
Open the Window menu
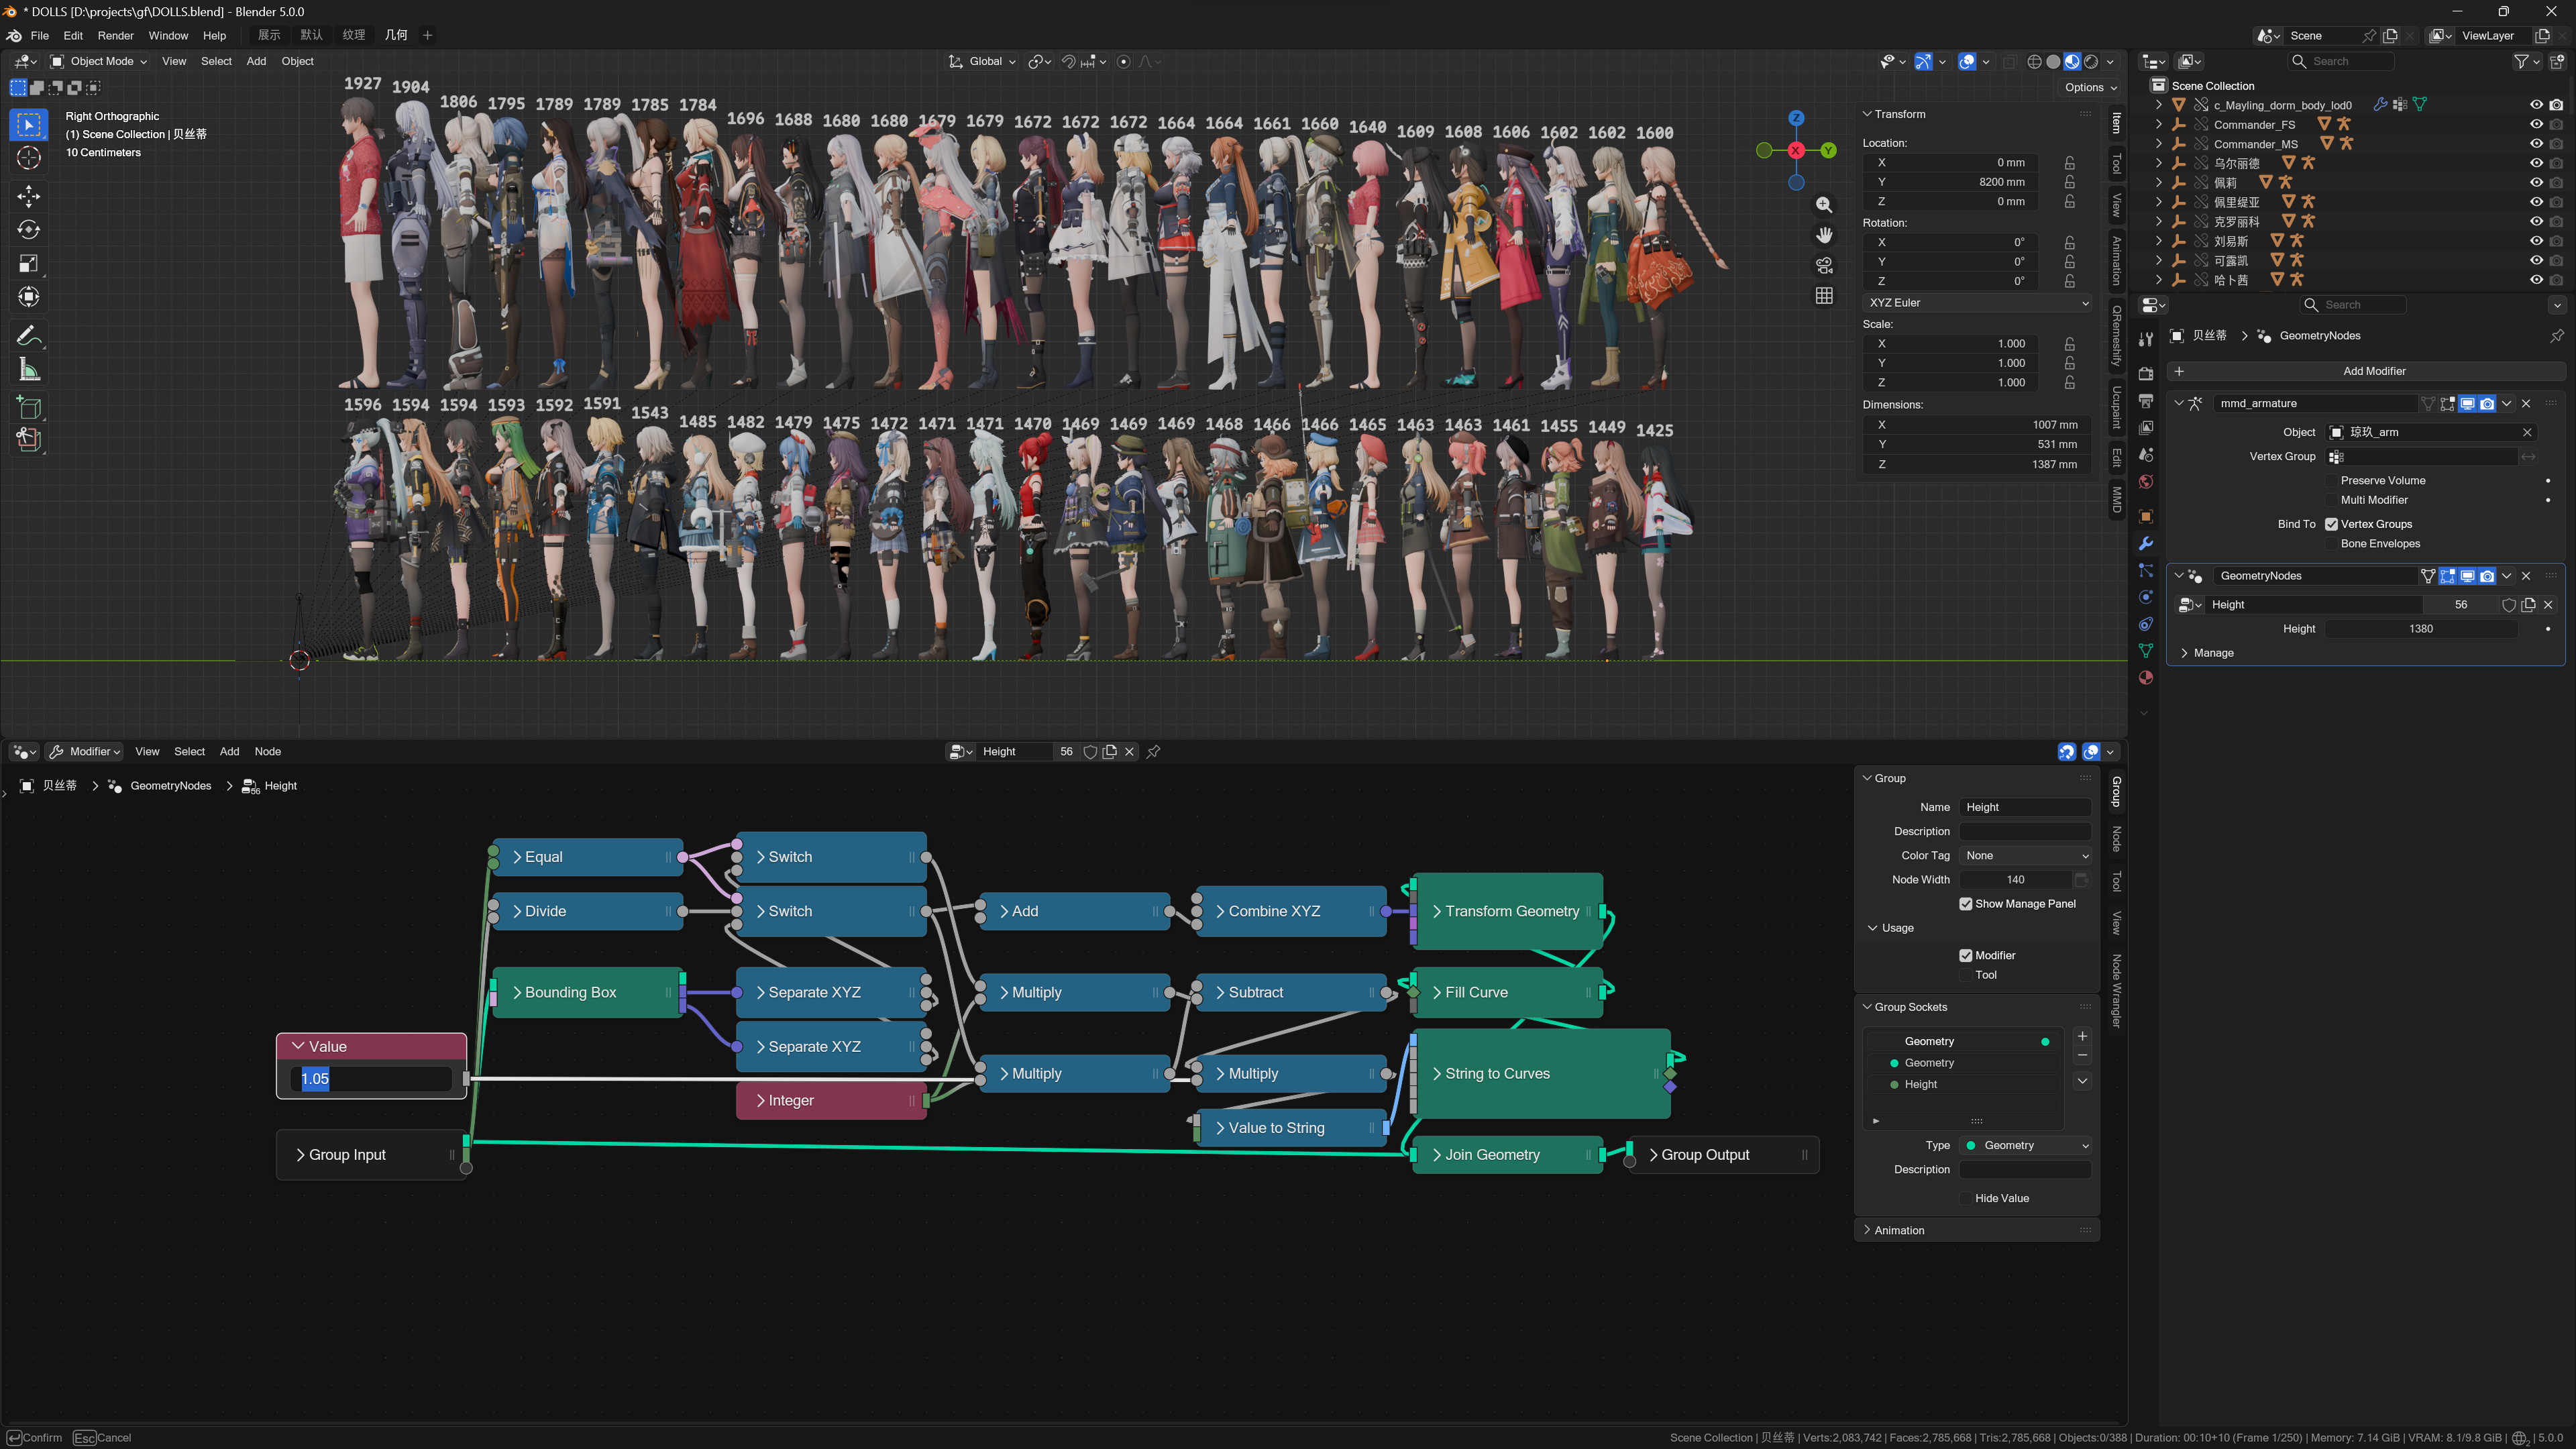[x=168, y=35]
